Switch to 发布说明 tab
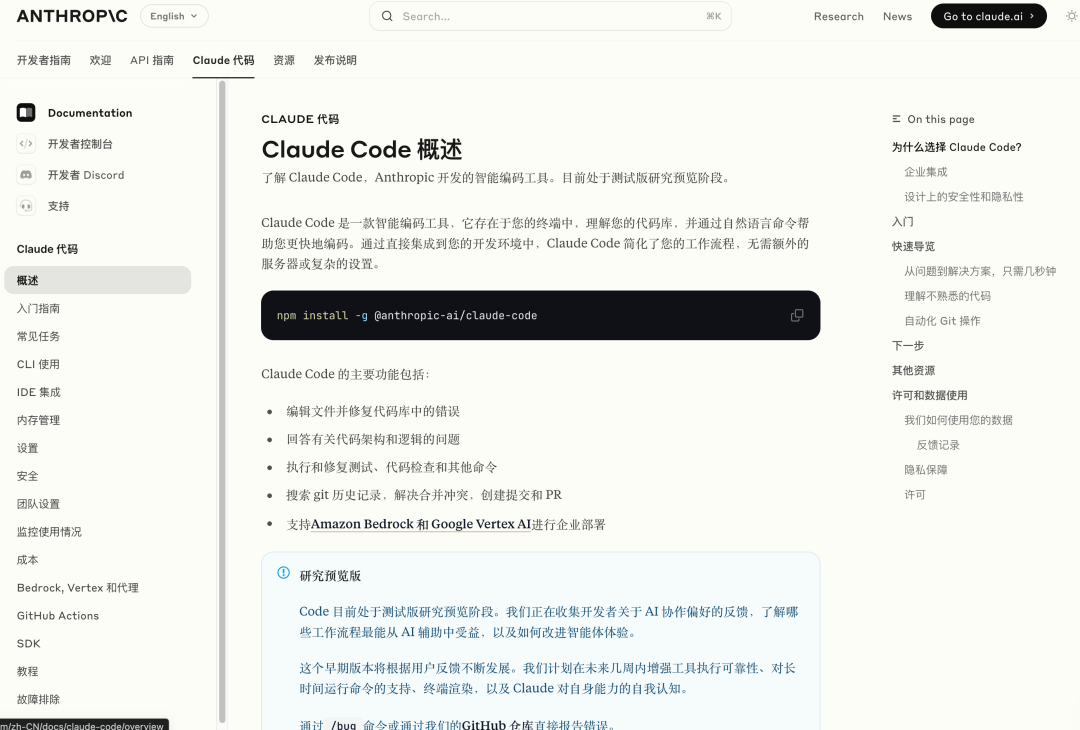 (335, 60)
